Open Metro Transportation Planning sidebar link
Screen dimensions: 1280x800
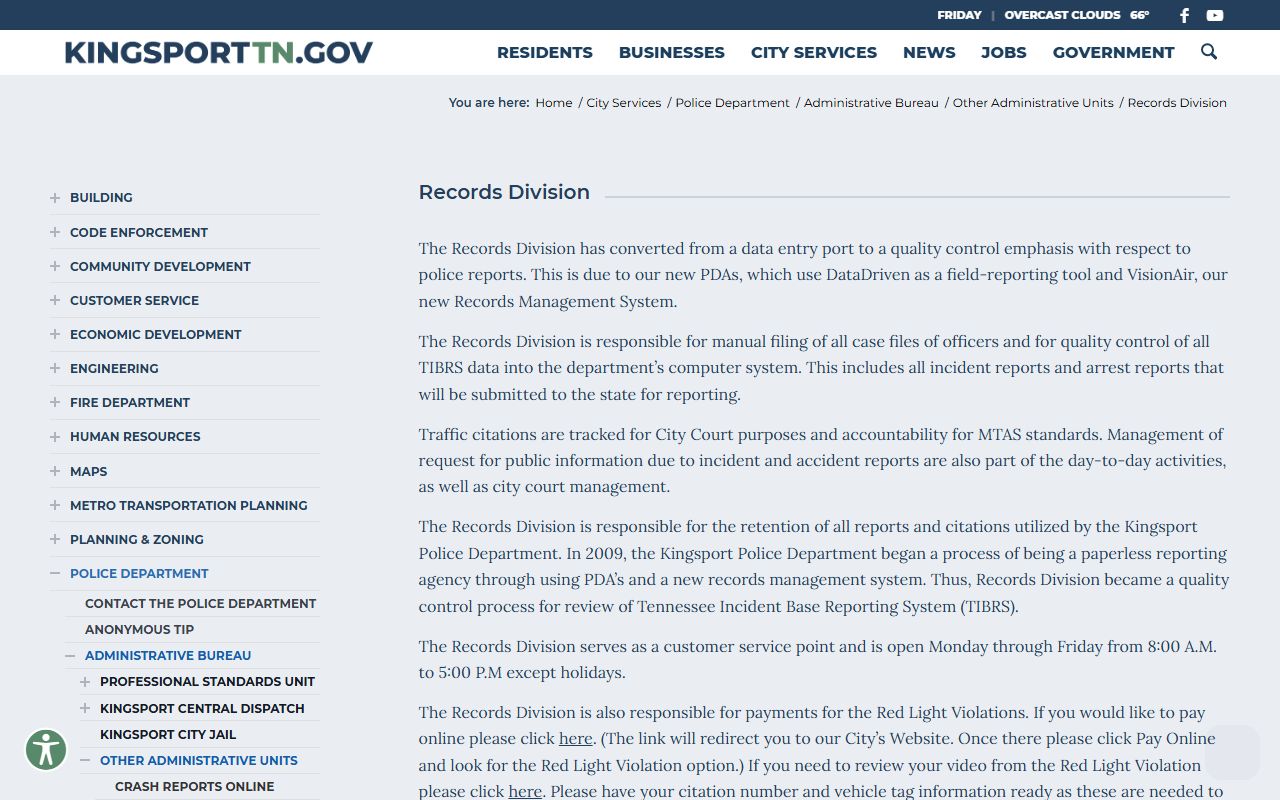coord(189,505)
